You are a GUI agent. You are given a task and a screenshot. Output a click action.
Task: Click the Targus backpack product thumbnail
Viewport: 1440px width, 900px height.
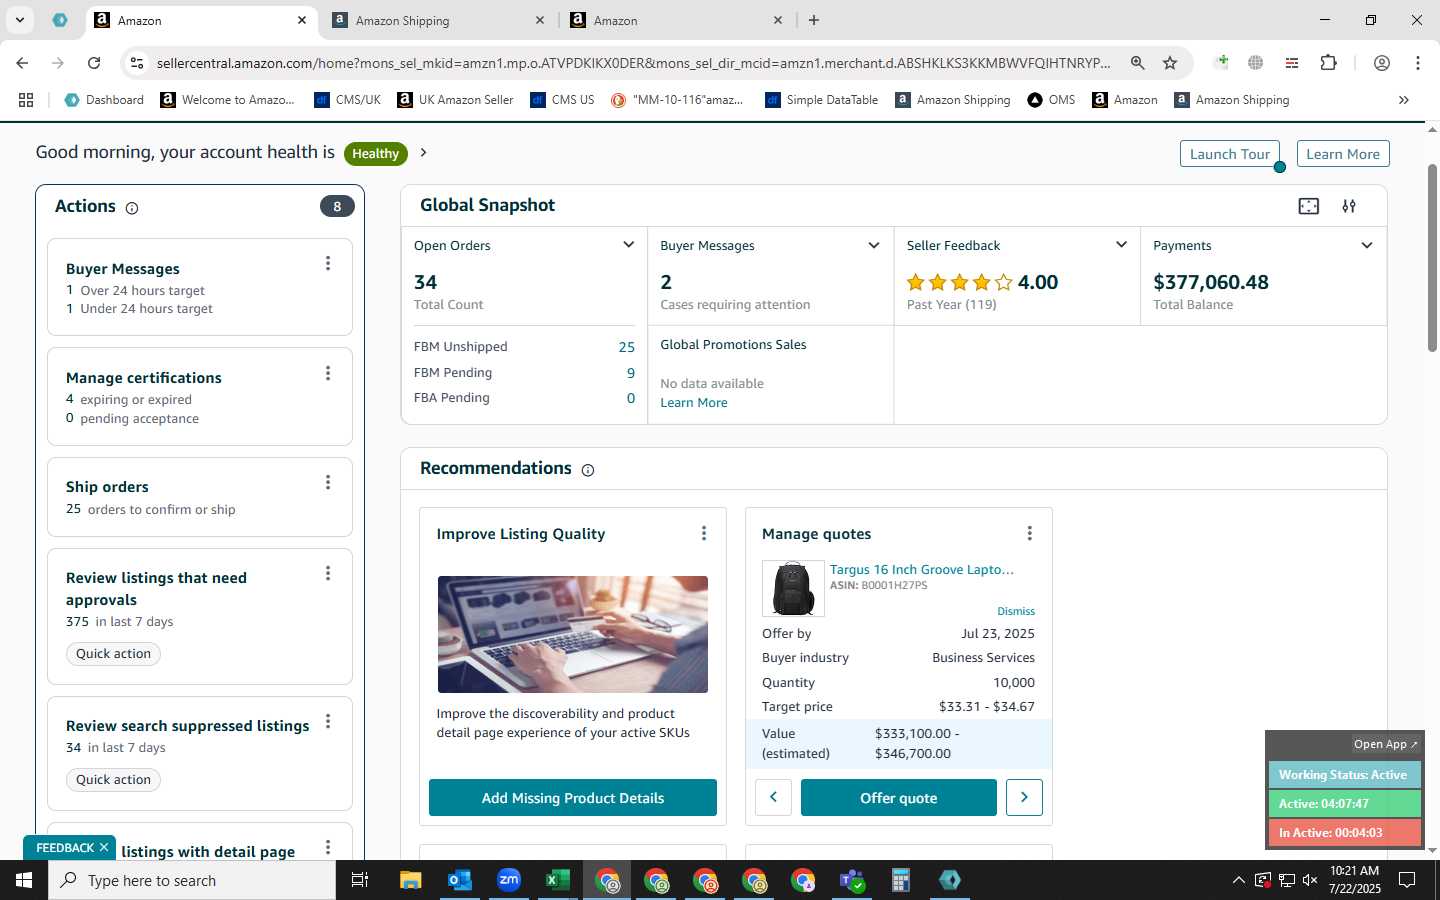pos(793,588)
